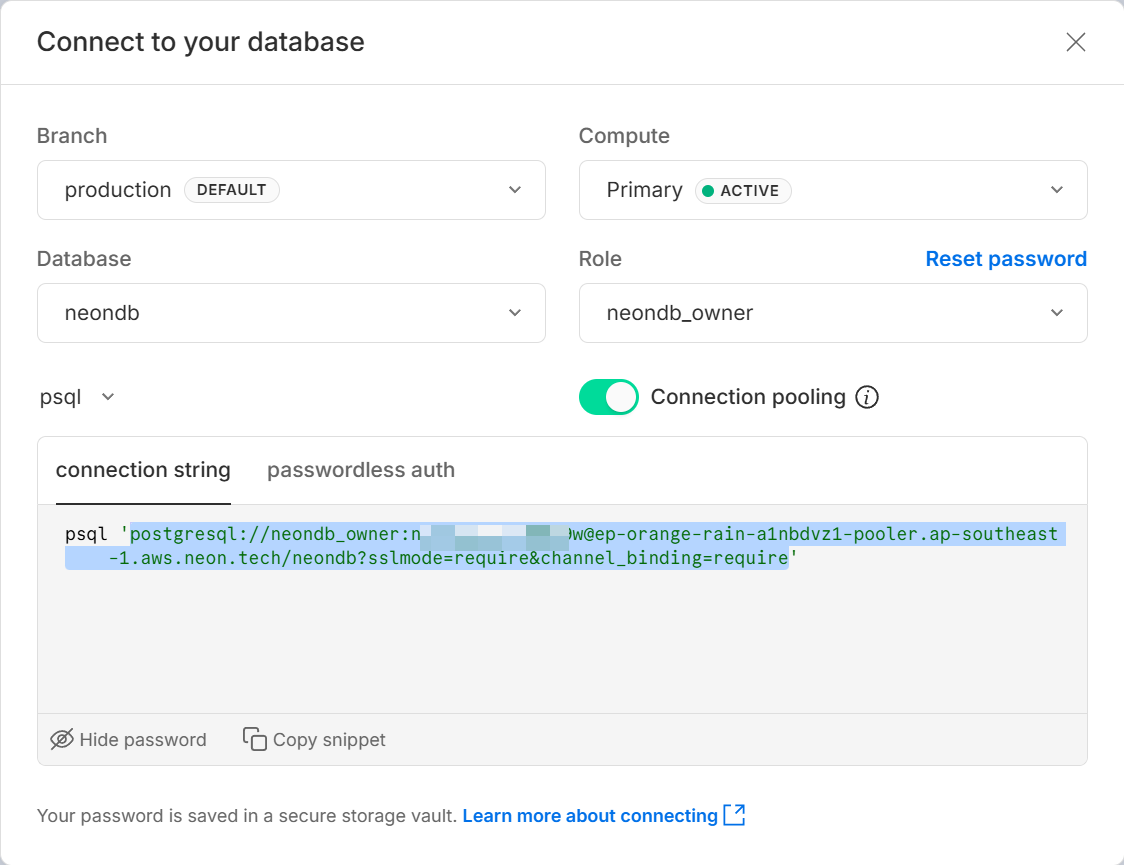
Task: Disable the Connection pooling toggle
Action: tap(608, 397)
